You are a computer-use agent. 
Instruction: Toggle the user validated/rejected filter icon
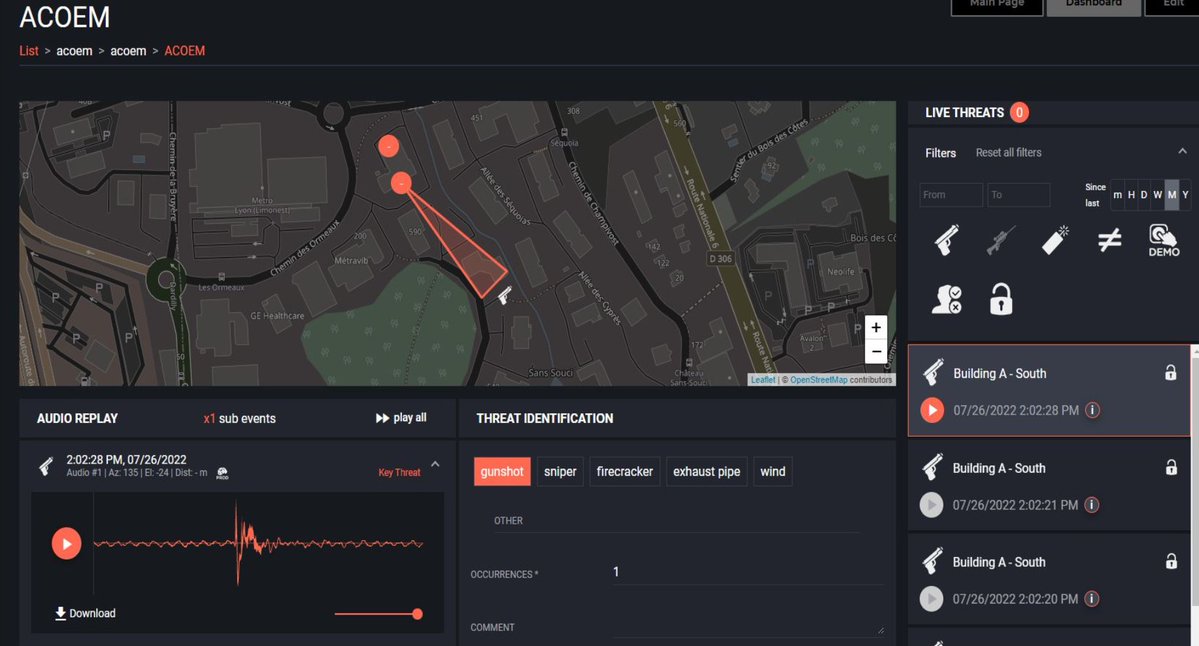[x=947, y=299]
